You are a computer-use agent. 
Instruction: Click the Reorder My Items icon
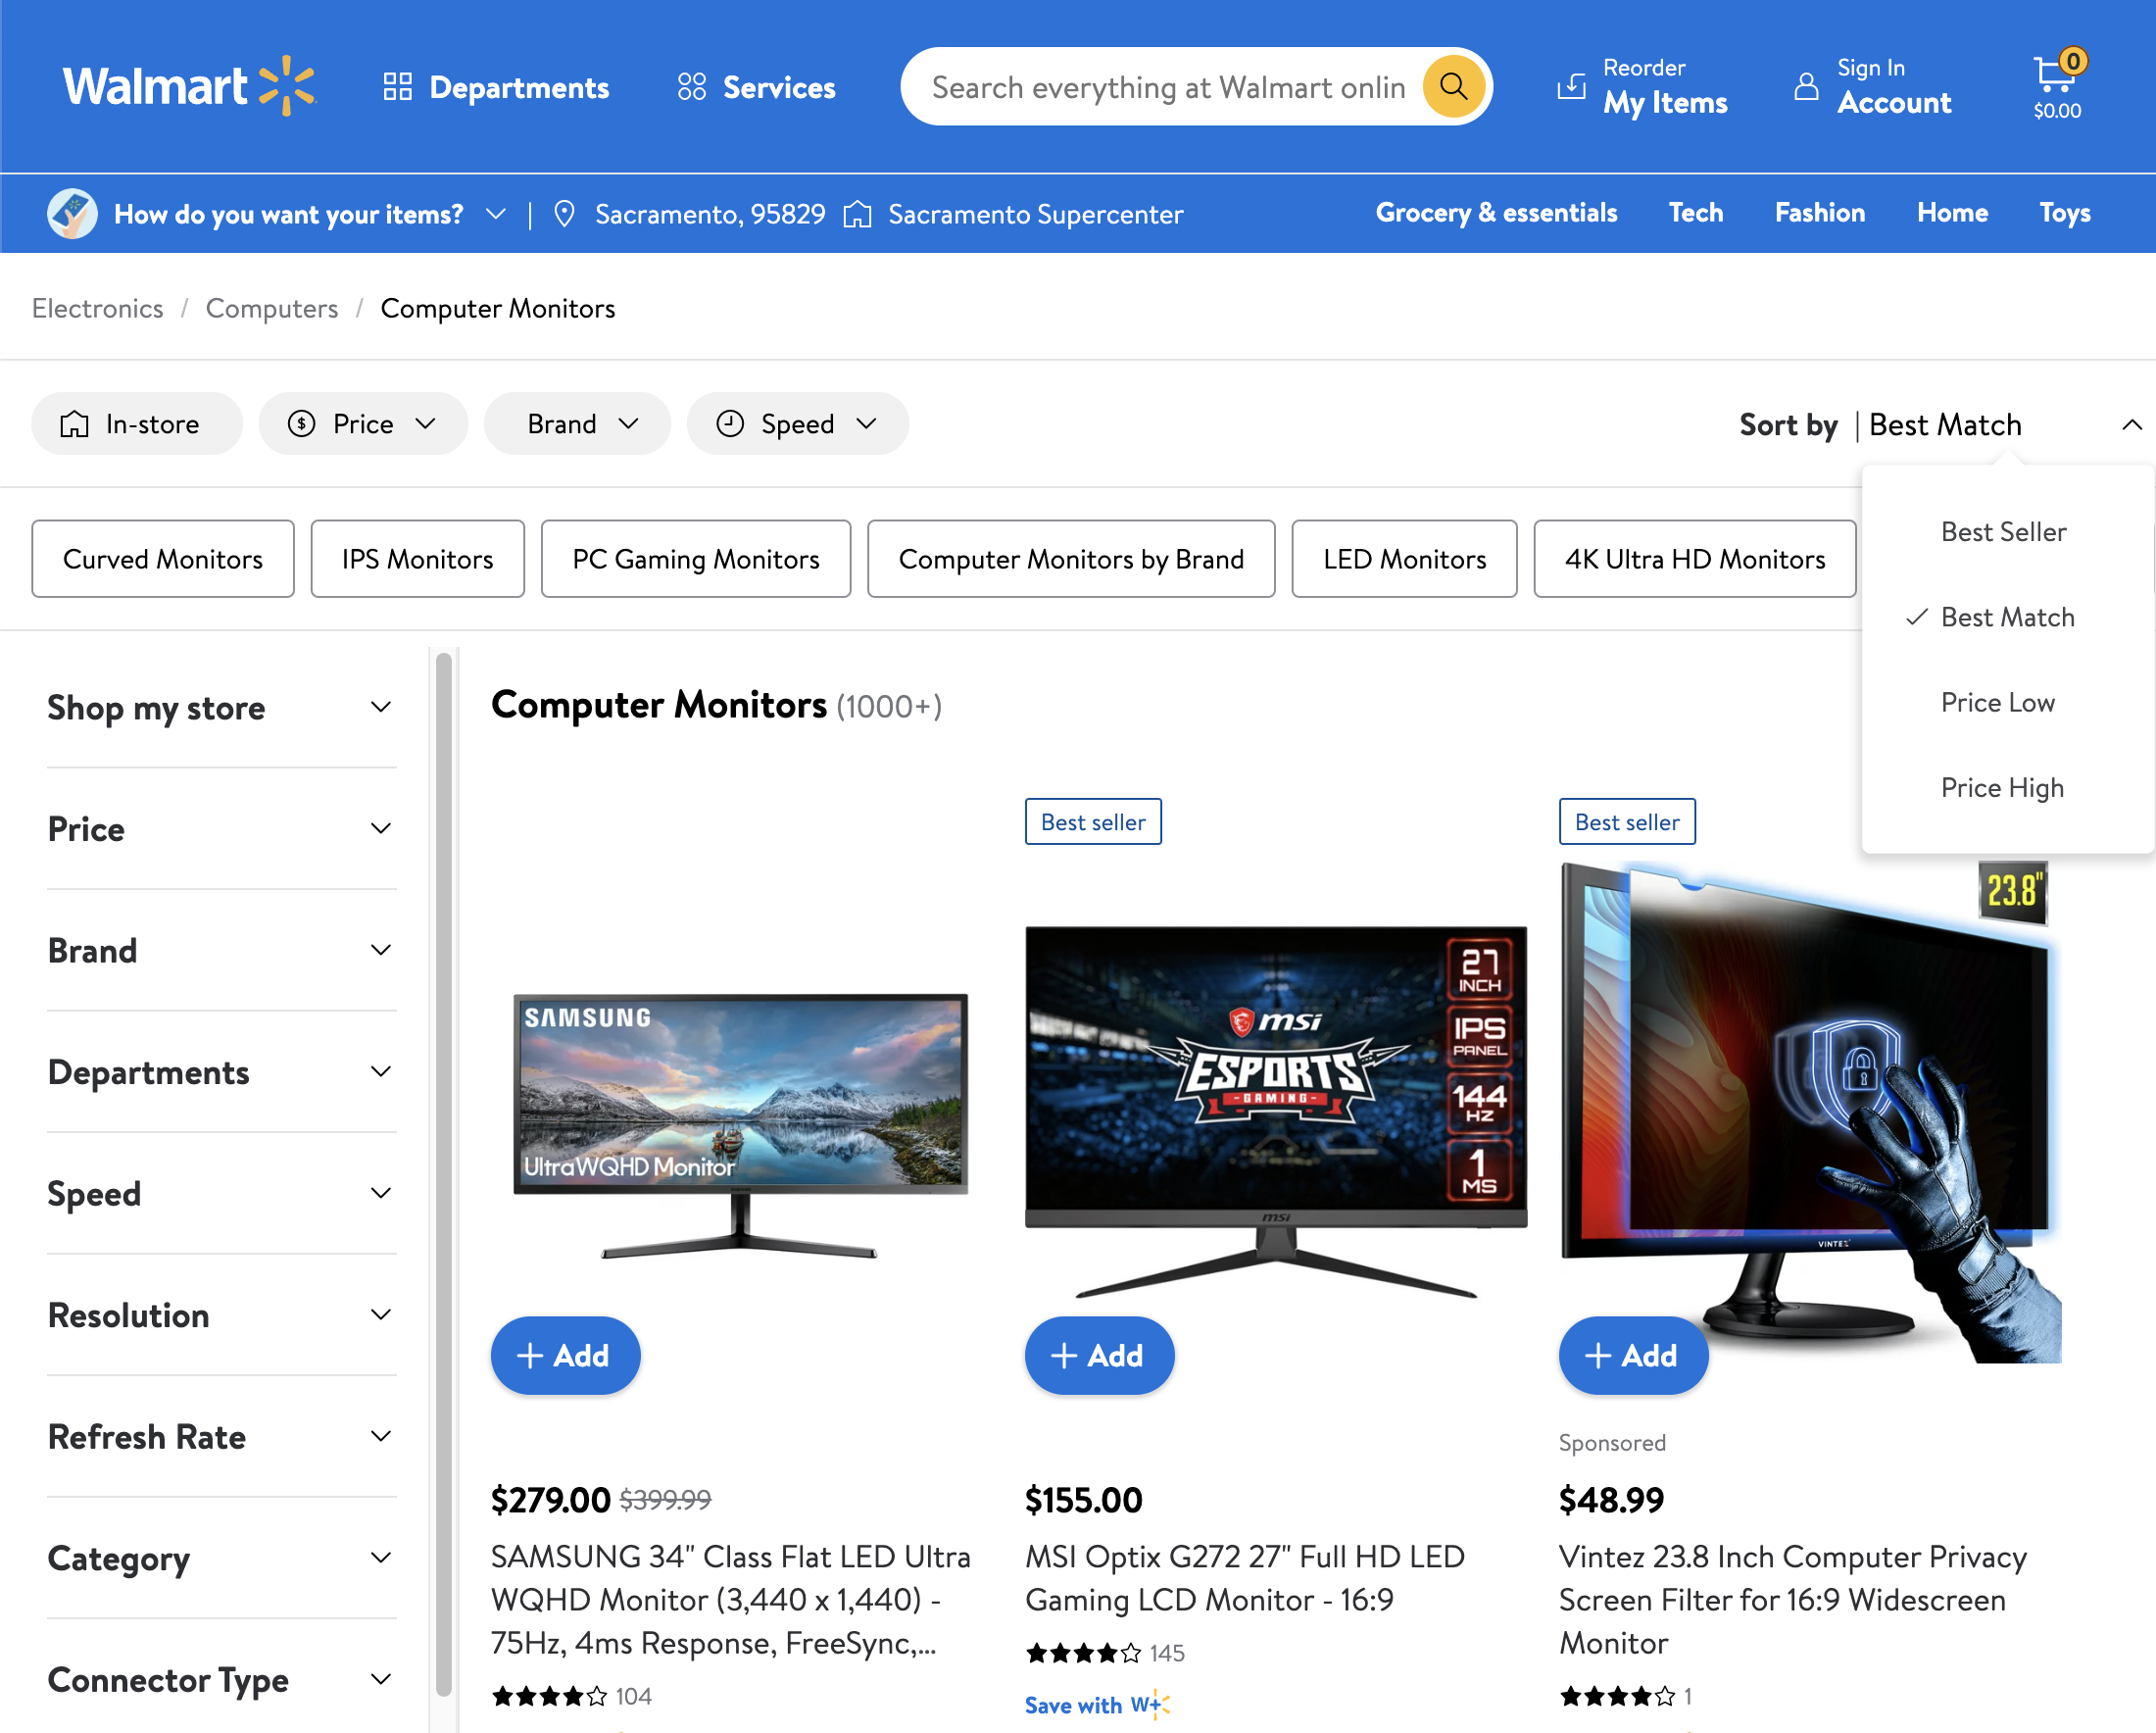tap(1573, 86)
